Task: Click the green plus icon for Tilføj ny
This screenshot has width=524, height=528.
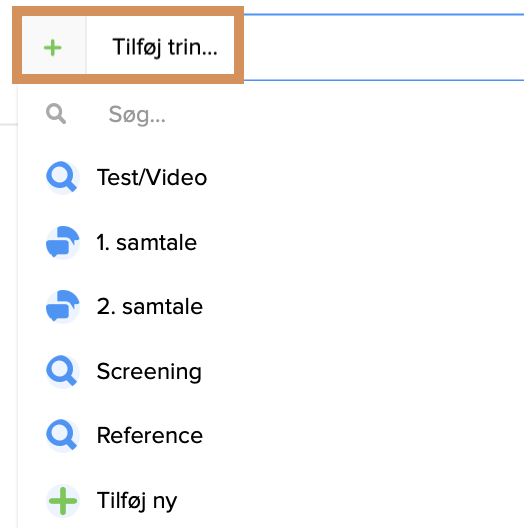Action: [63, 501]
